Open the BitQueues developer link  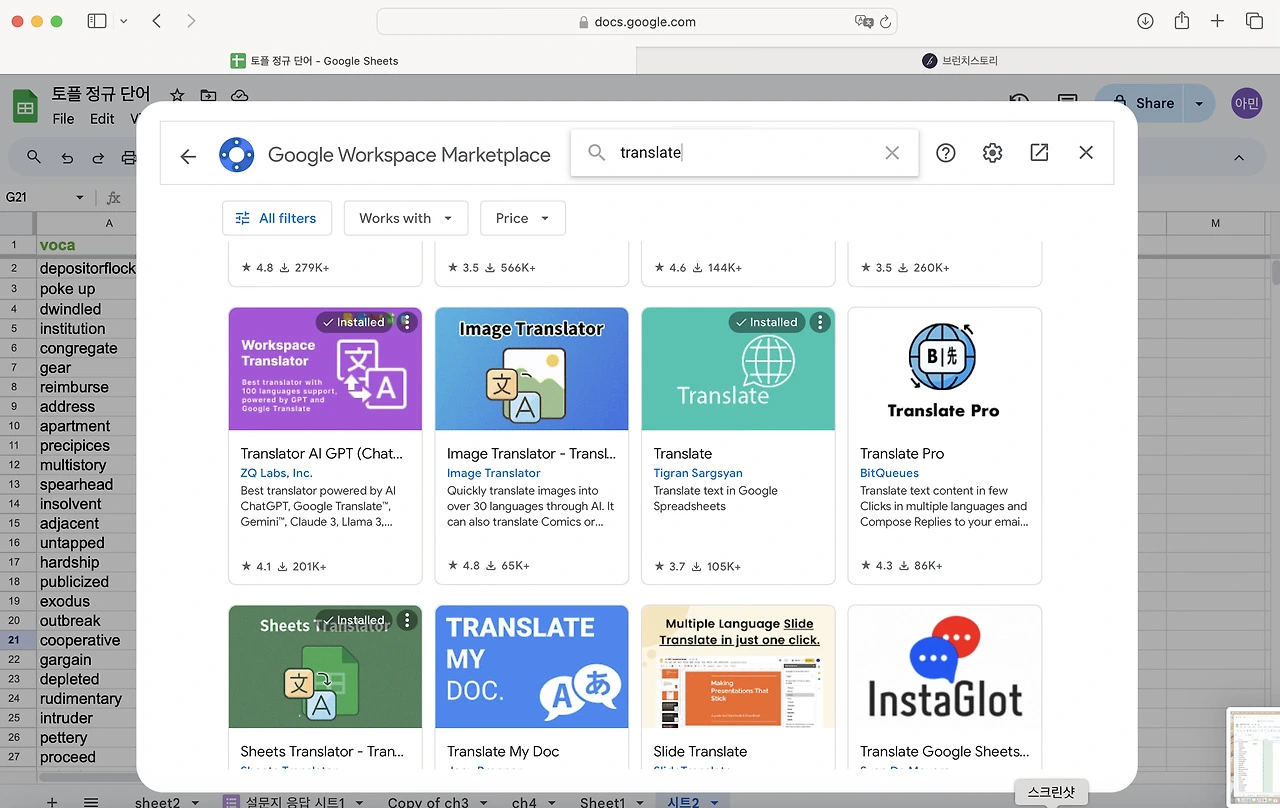point(889,473)
